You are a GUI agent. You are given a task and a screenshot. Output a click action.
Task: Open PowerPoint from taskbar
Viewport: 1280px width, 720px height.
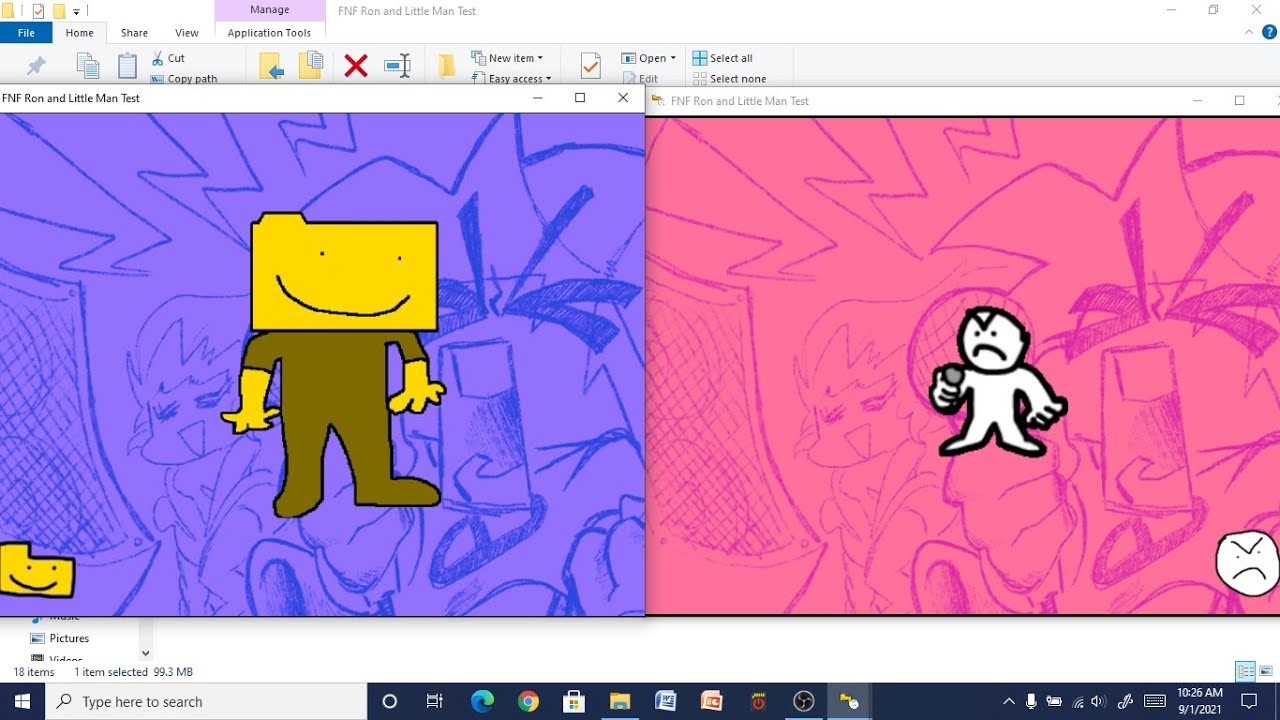(712, 701)
